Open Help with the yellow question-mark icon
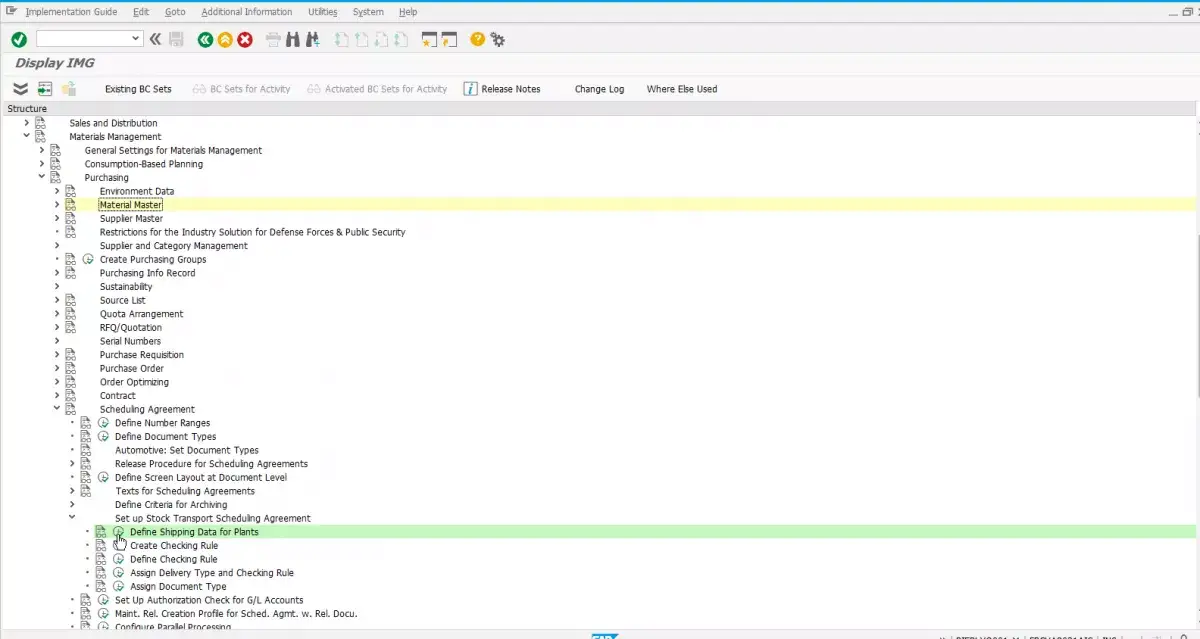Screen dimensions: 1200x639 pos(478,39)
